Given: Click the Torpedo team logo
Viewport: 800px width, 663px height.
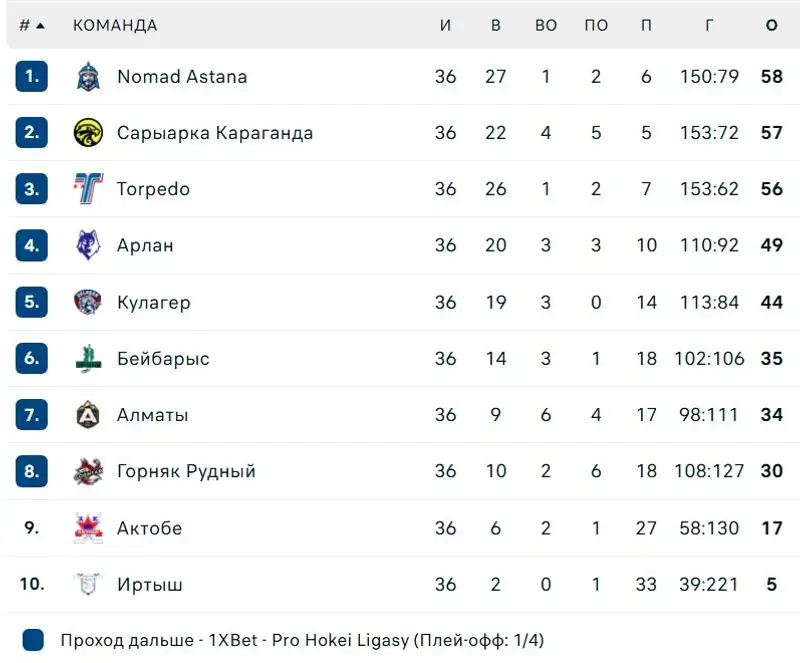Looking at the screenshot, I should pos(88,189).
